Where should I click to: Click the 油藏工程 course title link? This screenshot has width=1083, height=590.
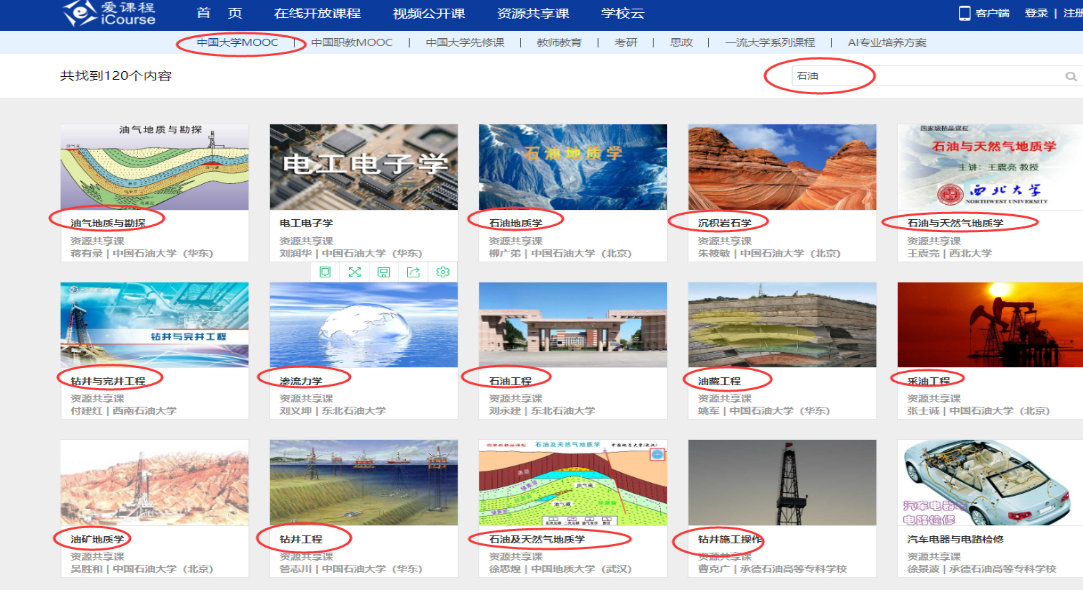[x=719, y=381]
